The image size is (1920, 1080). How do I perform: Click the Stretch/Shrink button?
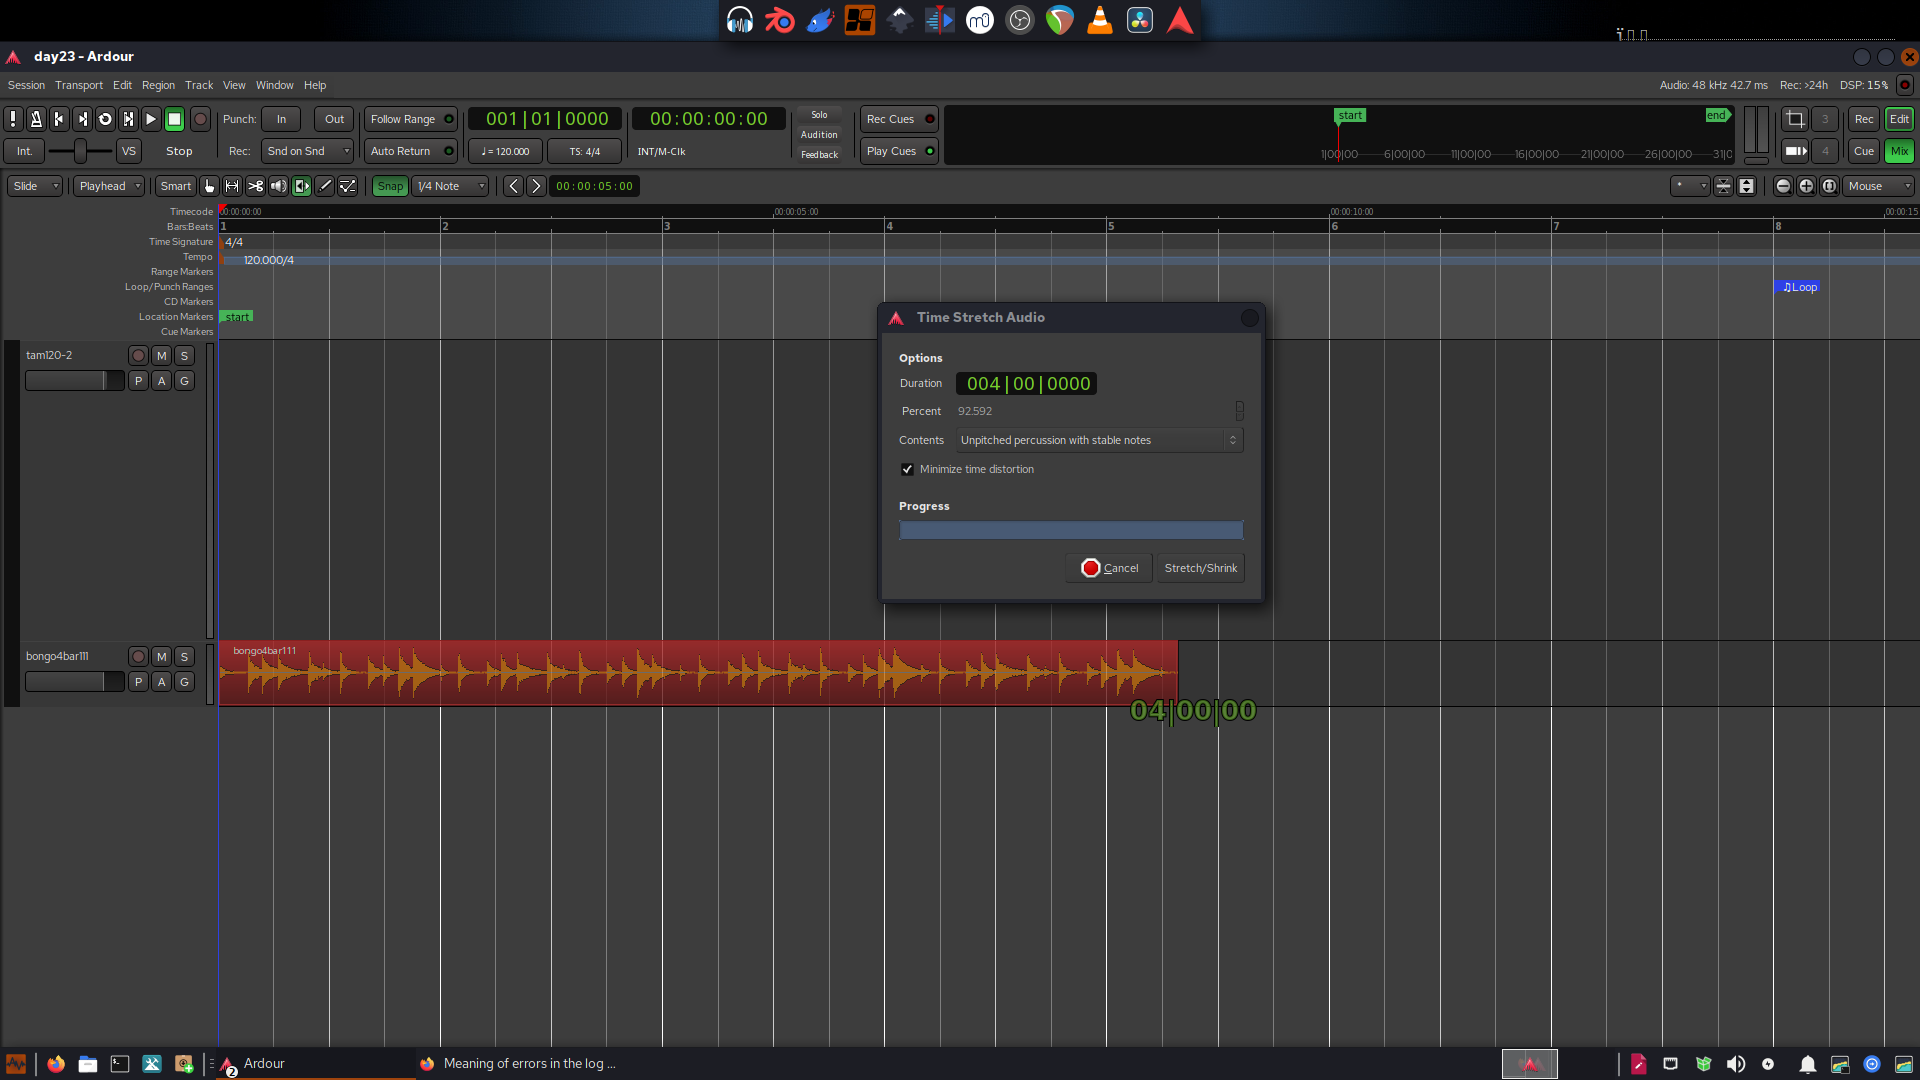tap(1200, 568)
